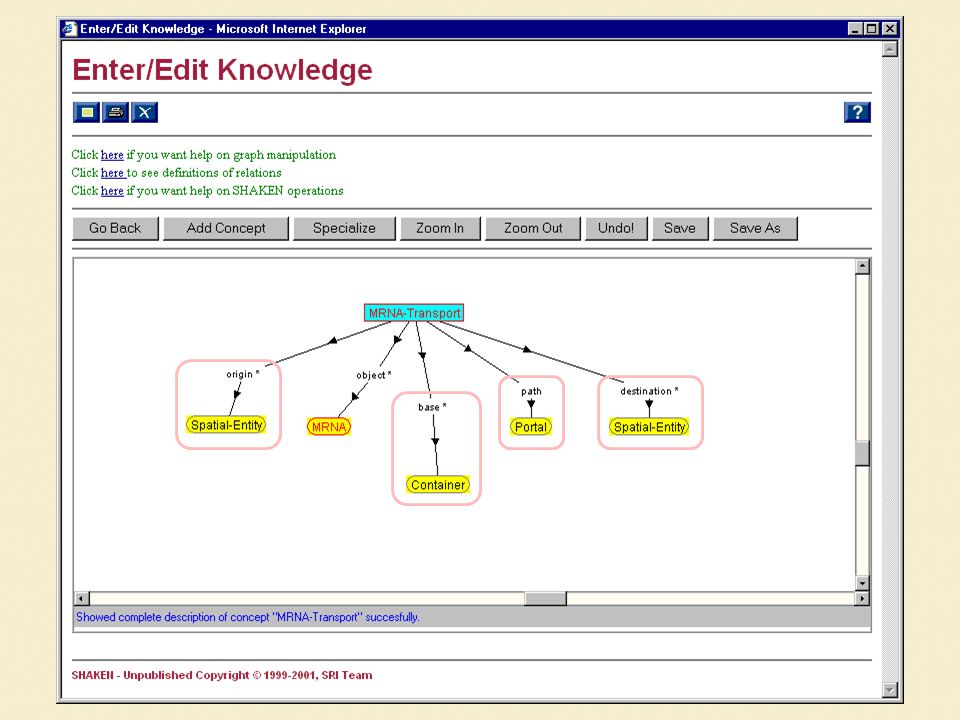Image resolution: width=960 pixels, height=720 pixels.
Task: Click the destination relation label
Action: [649, 391]
